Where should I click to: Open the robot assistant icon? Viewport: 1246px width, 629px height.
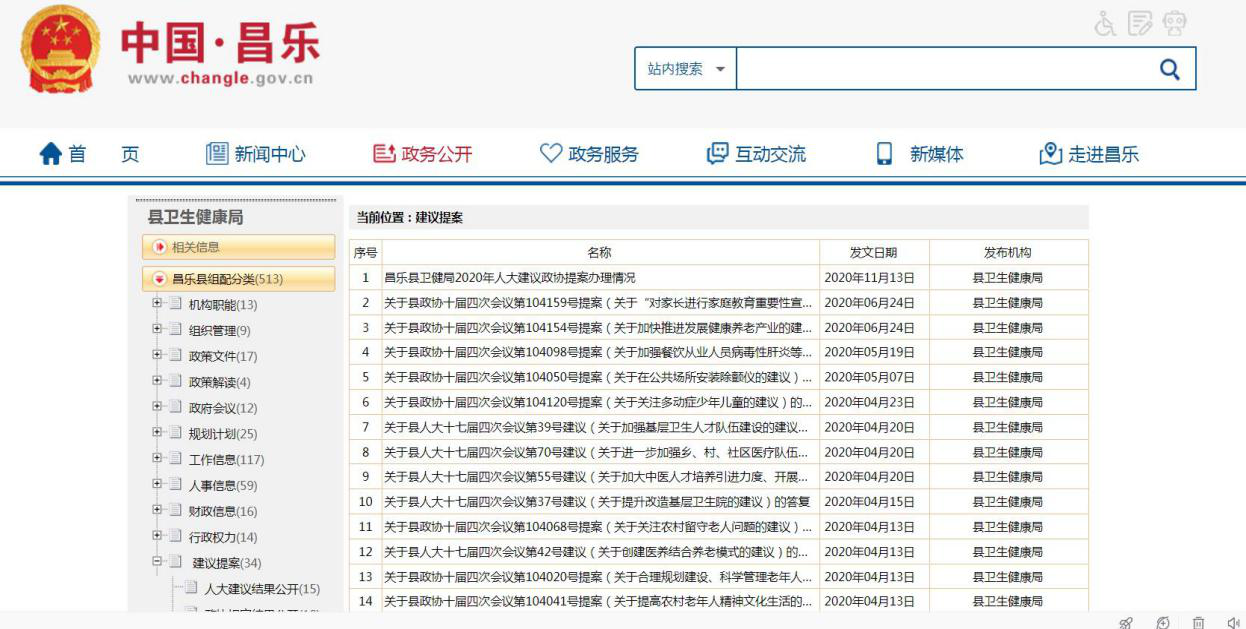pos(1175,24)
